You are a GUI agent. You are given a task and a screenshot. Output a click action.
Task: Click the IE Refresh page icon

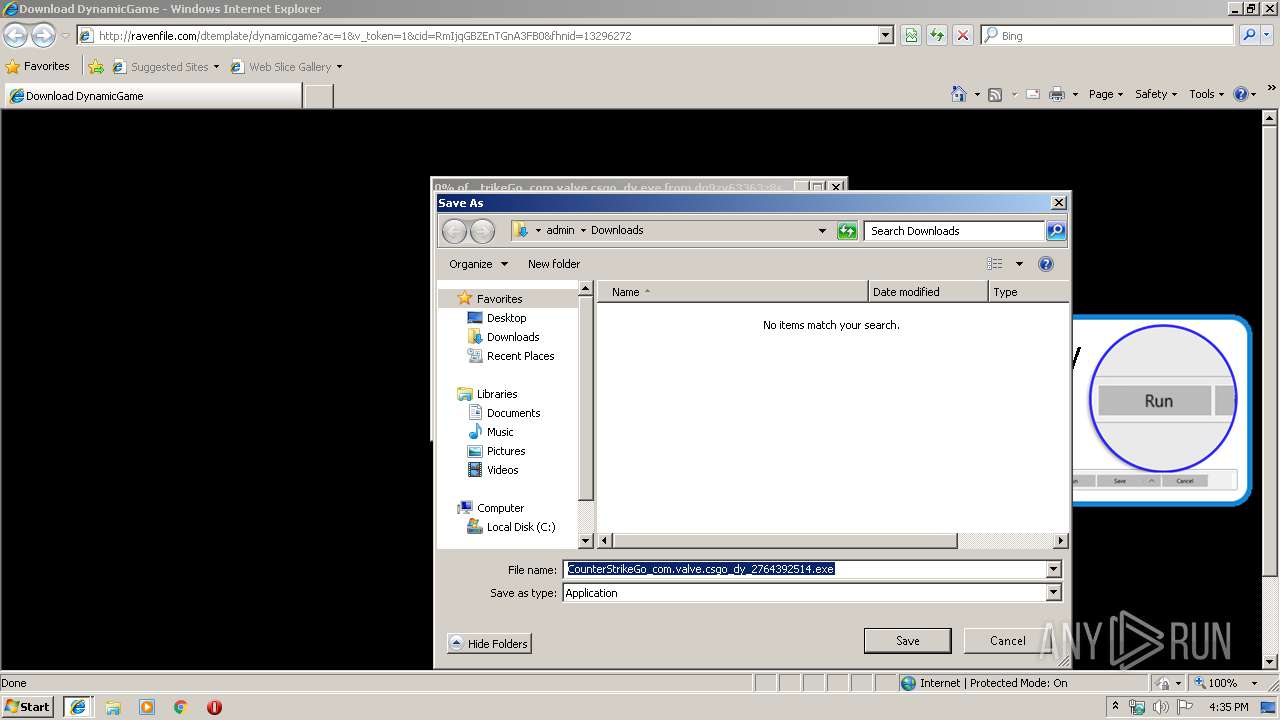937,36
